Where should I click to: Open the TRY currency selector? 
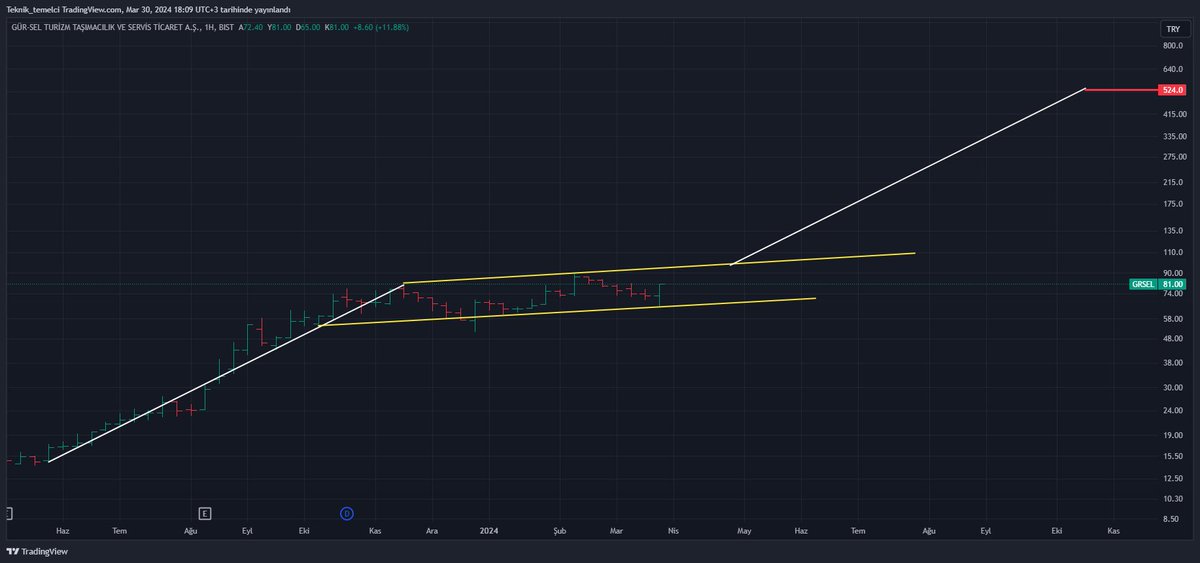coord(1172,29)
